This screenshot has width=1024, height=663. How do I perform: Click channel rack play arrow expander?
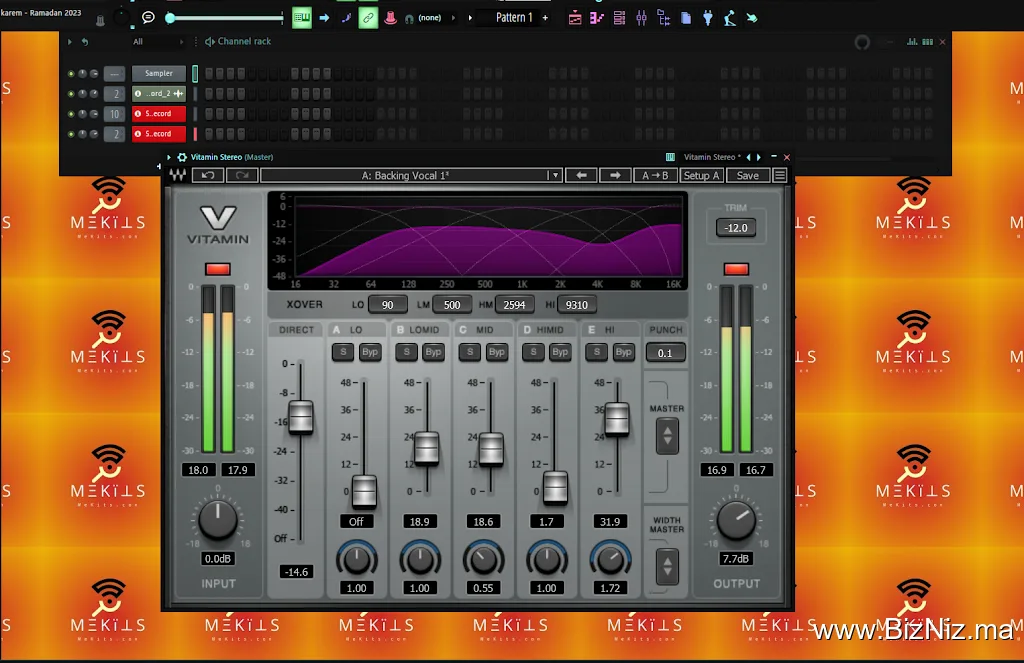(69, 42)
